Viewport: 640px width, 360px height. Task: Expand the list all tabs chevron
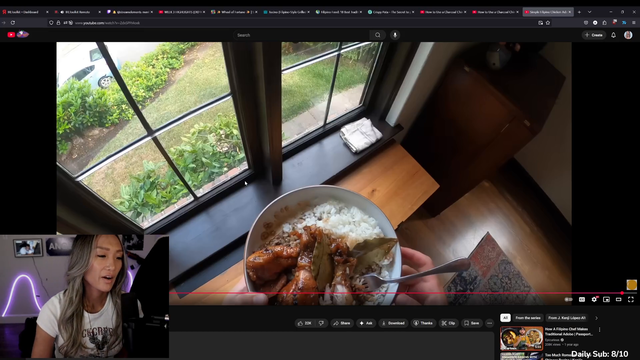pyautogui.click(x=589, y=12)
